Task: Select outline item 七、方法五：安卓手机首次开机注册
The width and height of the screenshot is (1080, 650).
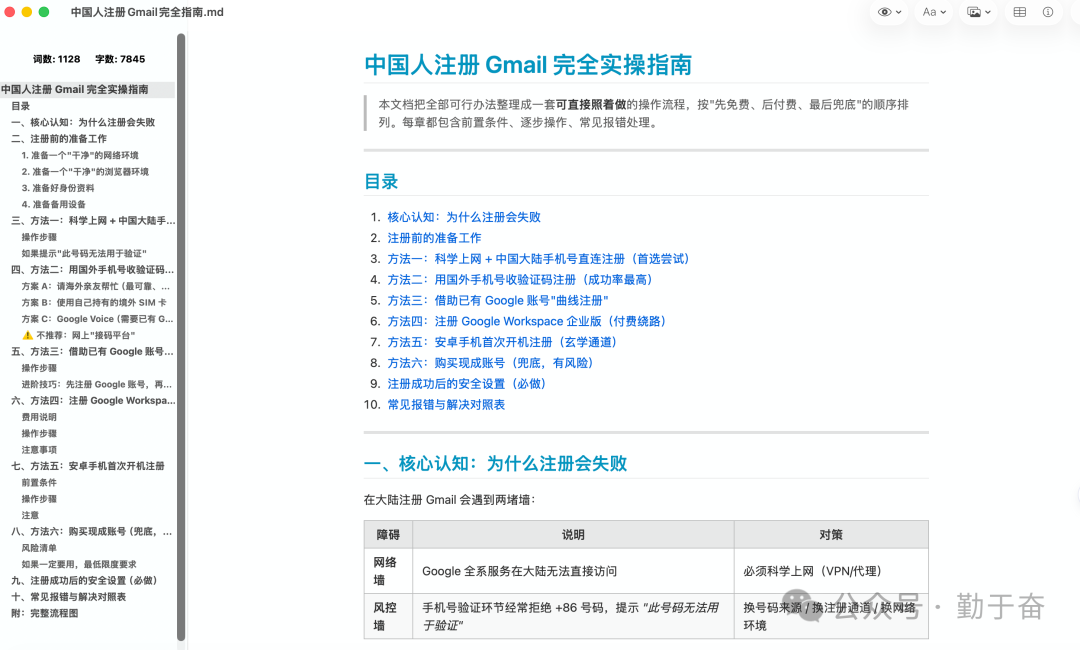Action: 88,466
